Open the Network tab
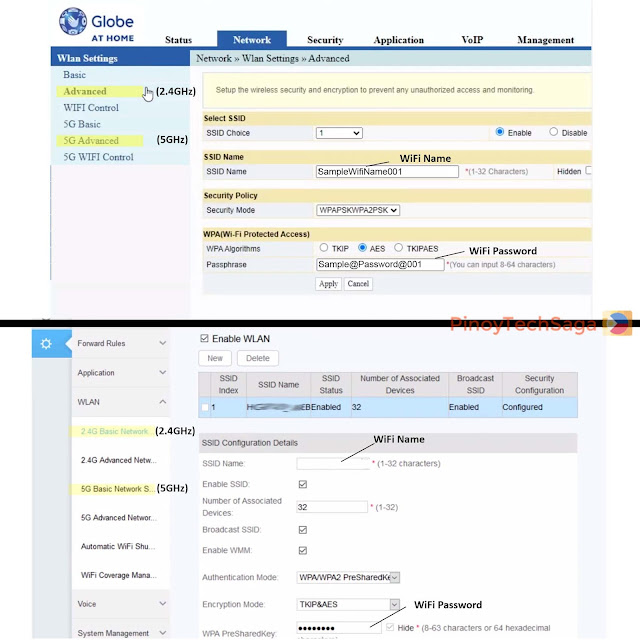 (252, 39)
